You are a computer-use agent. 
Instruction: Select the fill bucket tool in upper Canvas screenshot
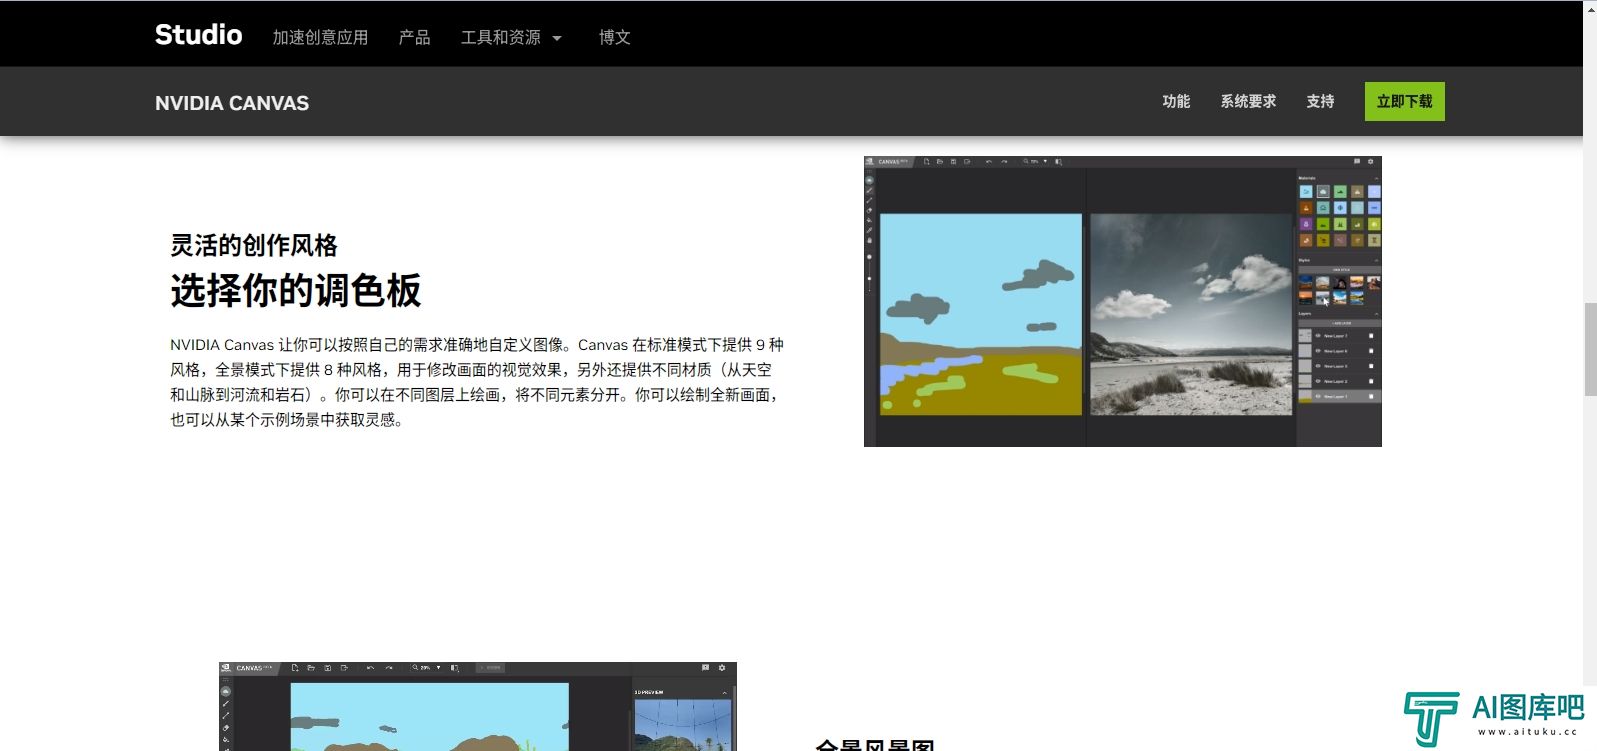[x=869, y=220]
